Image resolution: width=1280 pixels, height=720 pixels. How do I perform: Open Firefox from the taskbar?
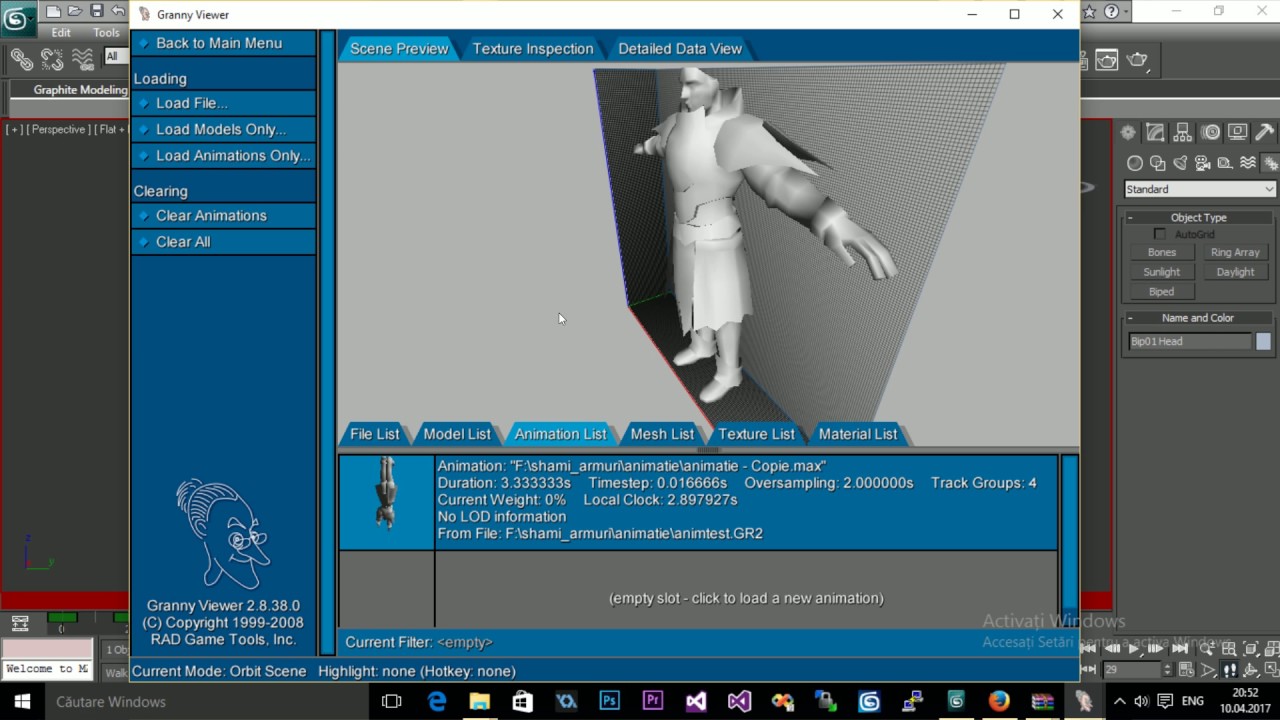point(999,701)
